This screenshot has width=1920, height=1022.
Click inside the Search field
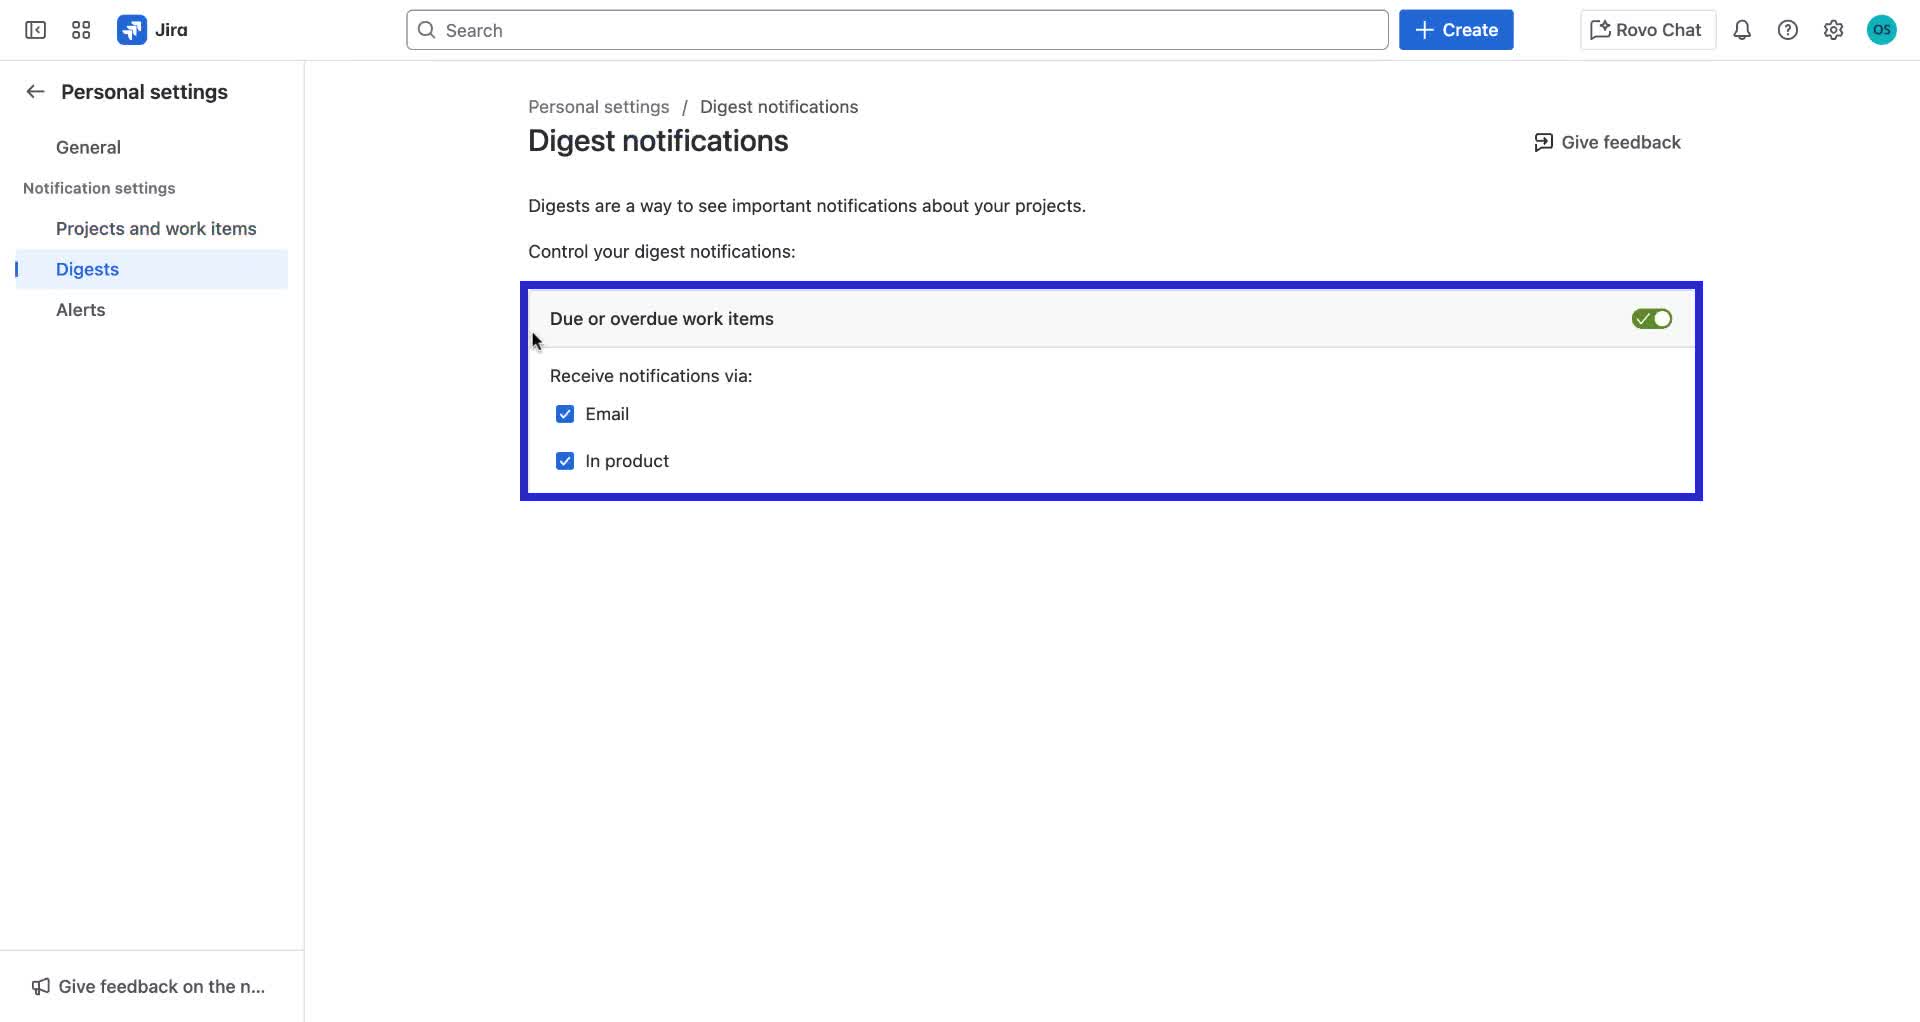pos(897,30)
